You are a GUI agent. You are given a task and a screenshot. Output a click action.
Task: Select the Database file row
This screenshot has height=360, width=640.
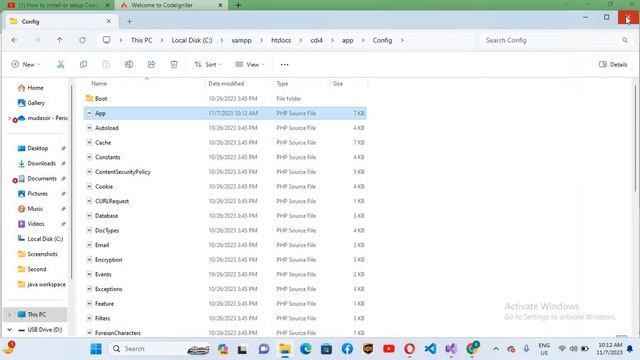point(225,216)
